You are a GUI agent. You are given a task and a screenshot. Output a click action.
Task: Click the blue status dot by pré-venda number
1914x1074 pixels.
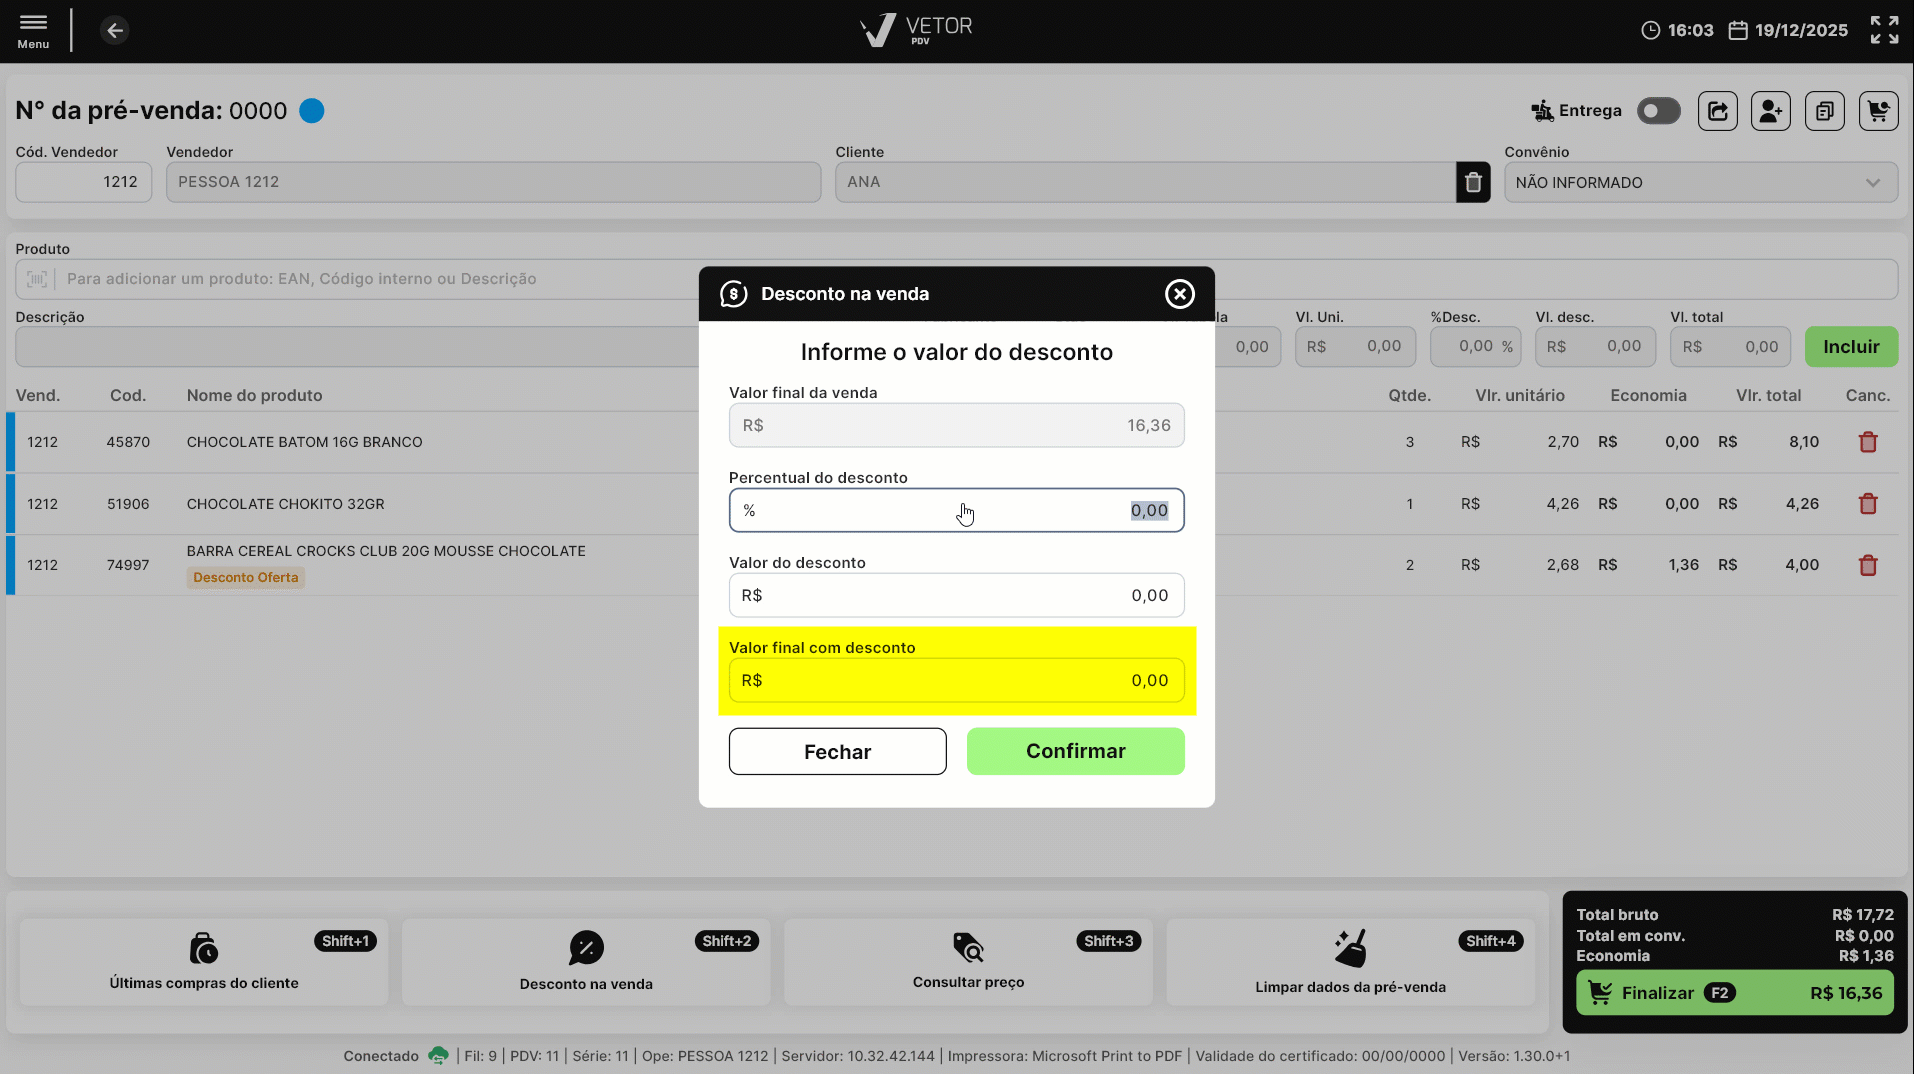tap(312, 111)
